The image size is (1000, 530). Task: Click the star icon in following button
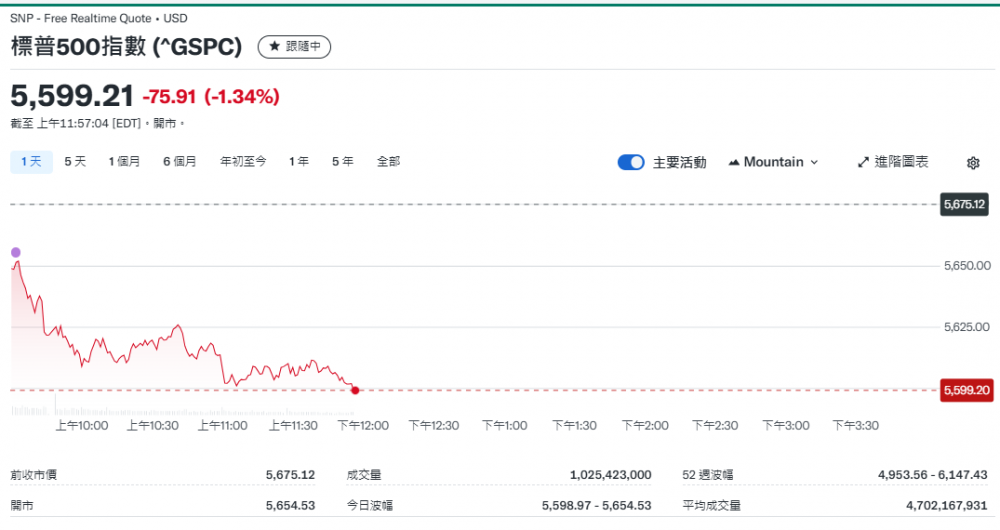[274, 46]
